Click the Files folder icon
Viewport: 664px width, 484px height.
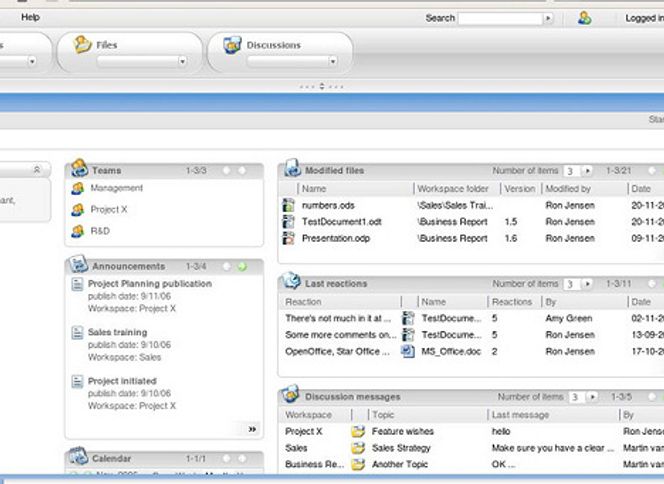click(83, 44)
